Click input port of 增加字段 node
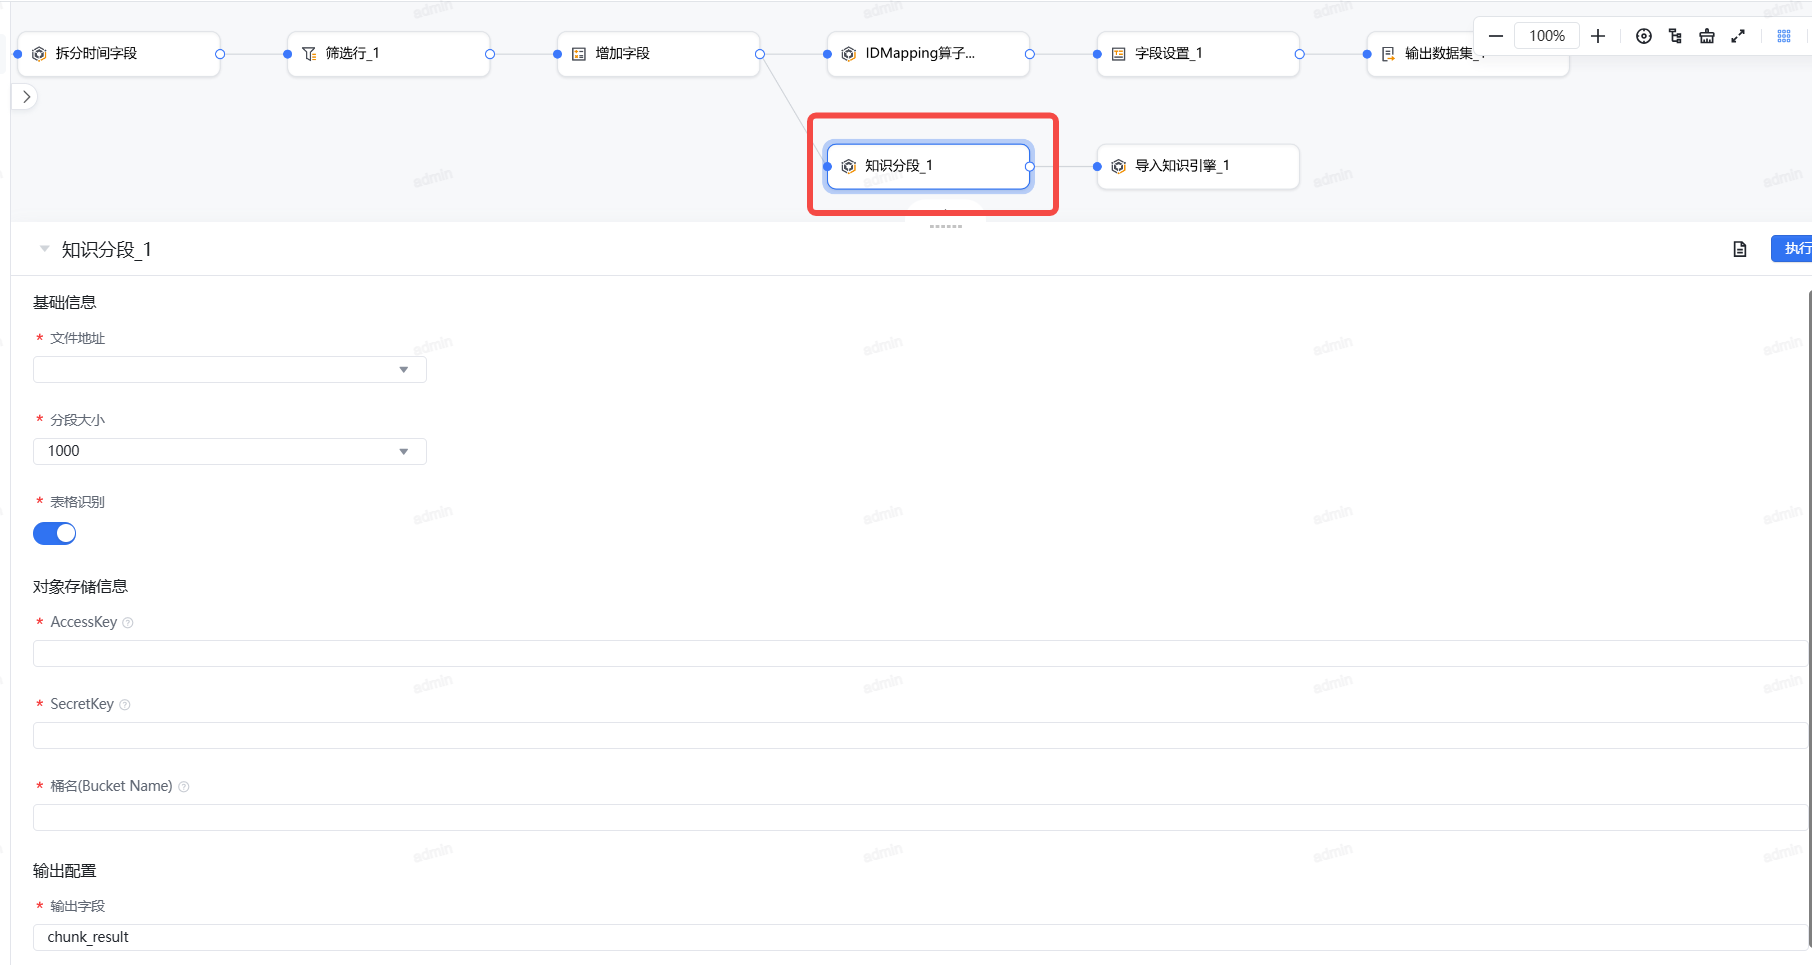This screenshot has width=1812, height=965. point(558,54)
